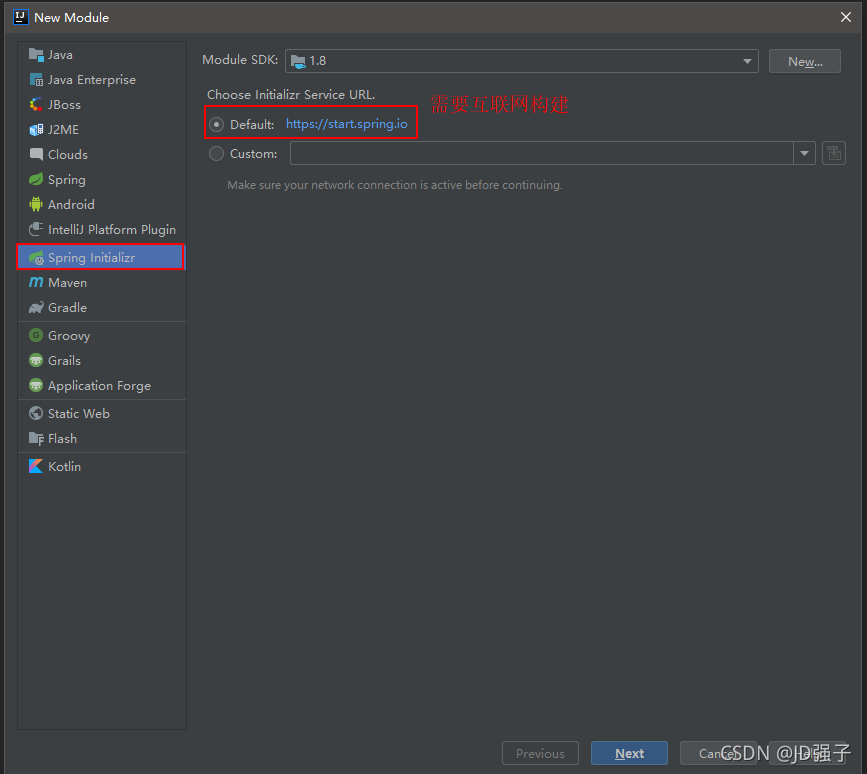
Task: Click the IntelliJ Platform Plugin icon
Action: [36, 229]
